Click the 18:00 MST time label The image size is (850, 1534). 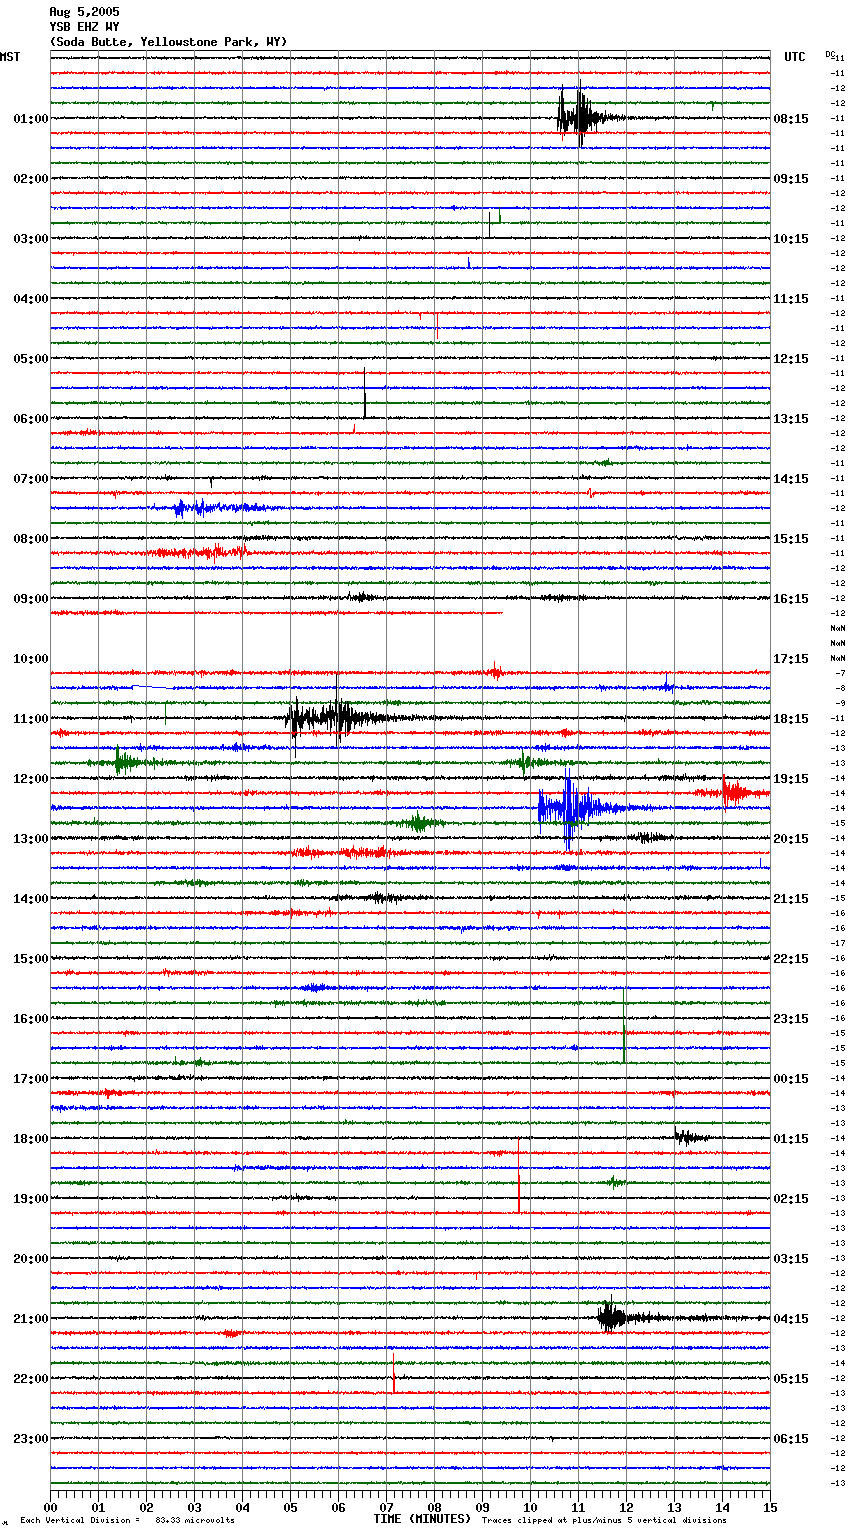[x=31, y=1139]
